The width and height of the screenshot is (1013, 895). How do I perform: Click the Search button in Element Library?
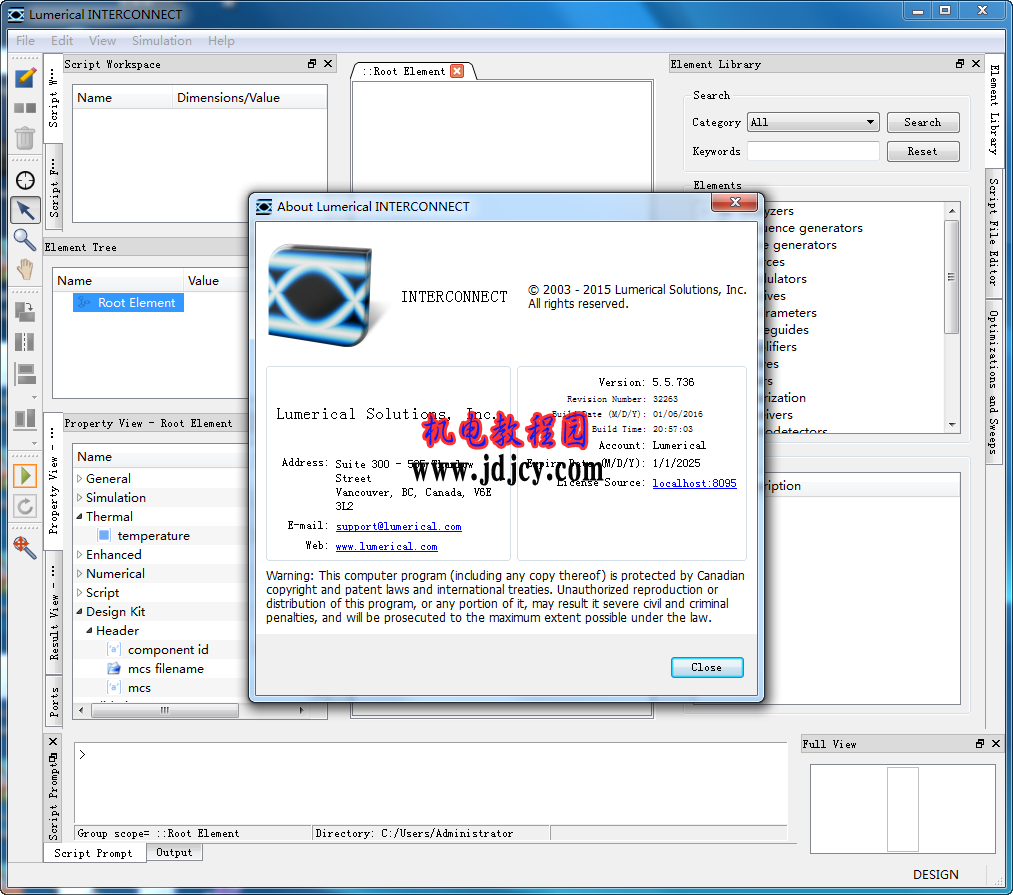[923, 122]
